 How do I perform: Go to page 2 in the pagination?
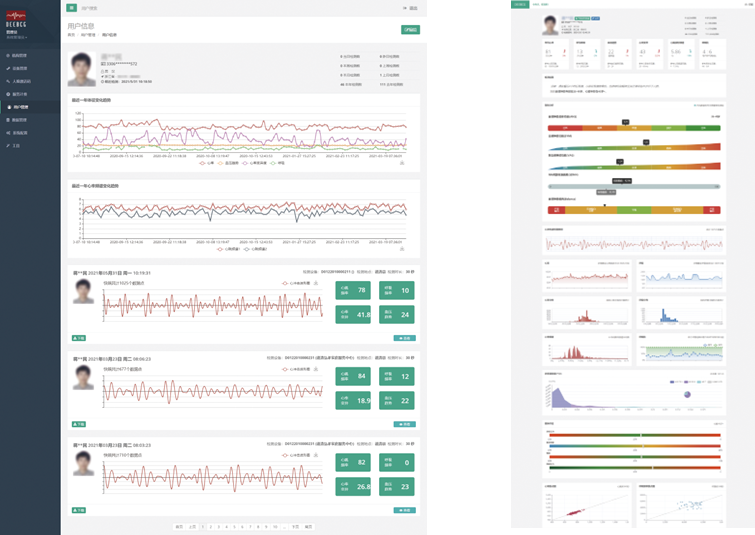coord(211,526)
